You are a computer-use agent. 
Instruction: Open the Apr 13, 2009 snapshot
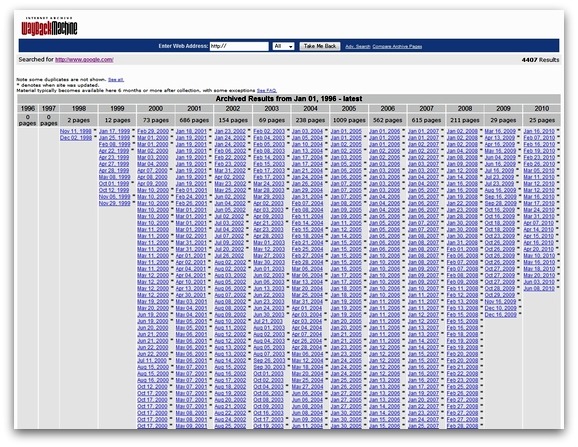pos(500,138)
